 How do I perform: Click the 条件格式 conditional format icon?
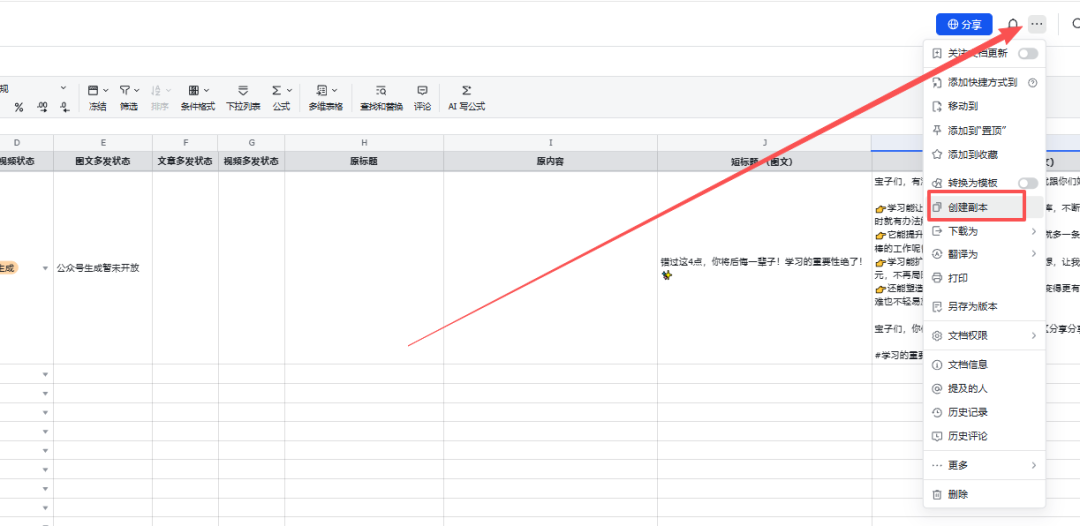[x=194, y=90]
